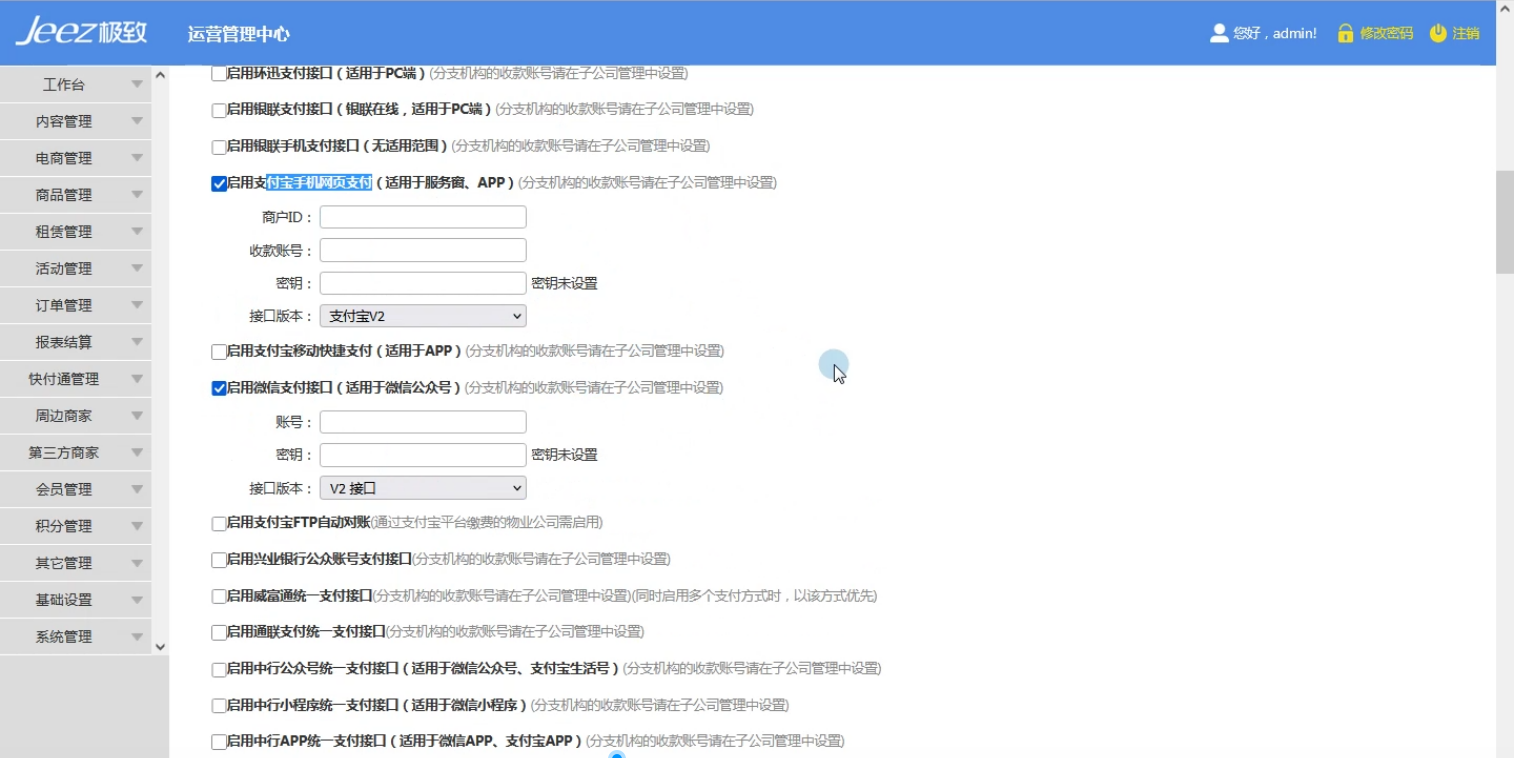Click the Alipay 密钥 input field
The width and height of the screenshot is (1514, 758).
(423, 283)
